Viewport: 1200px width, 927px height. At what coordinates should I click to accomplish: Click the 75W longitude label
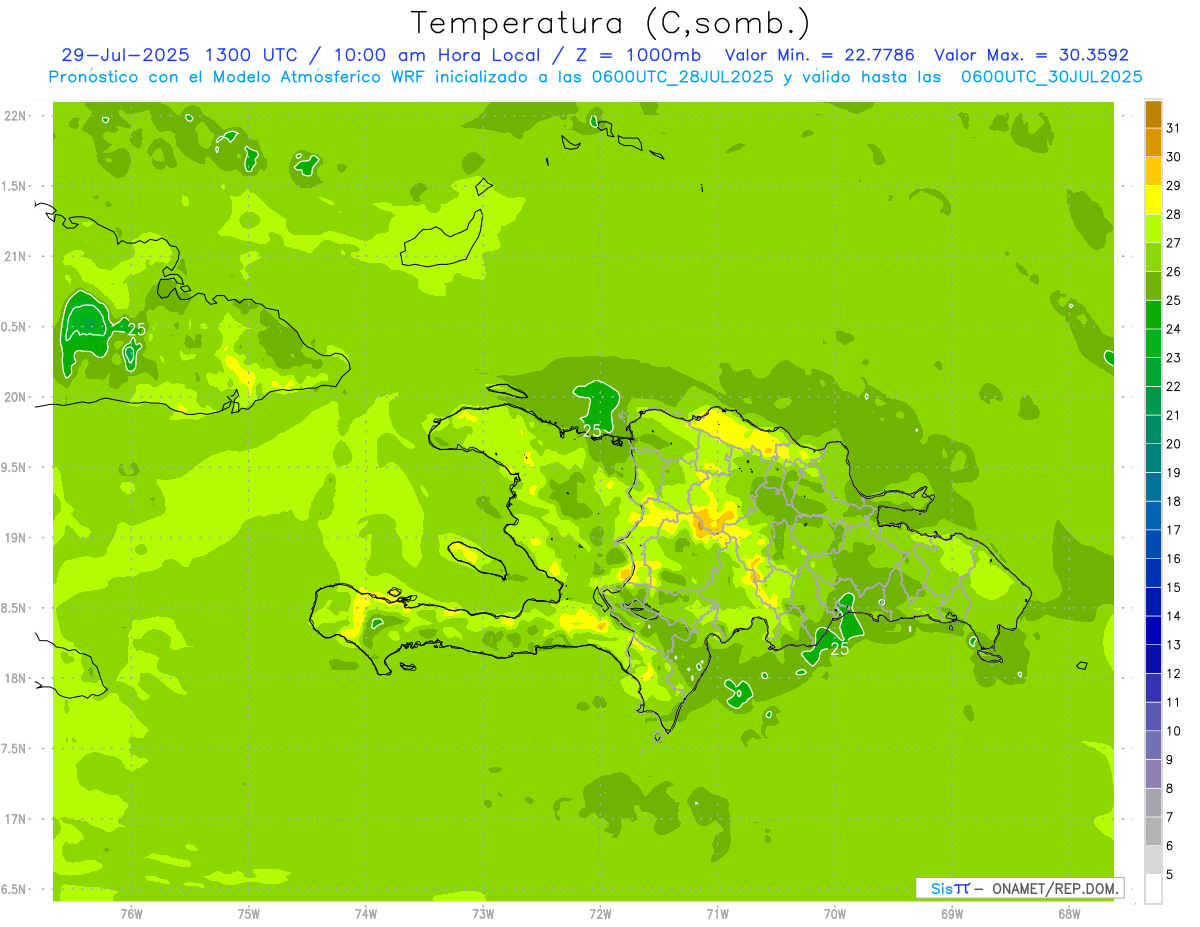tap(249, 913)
